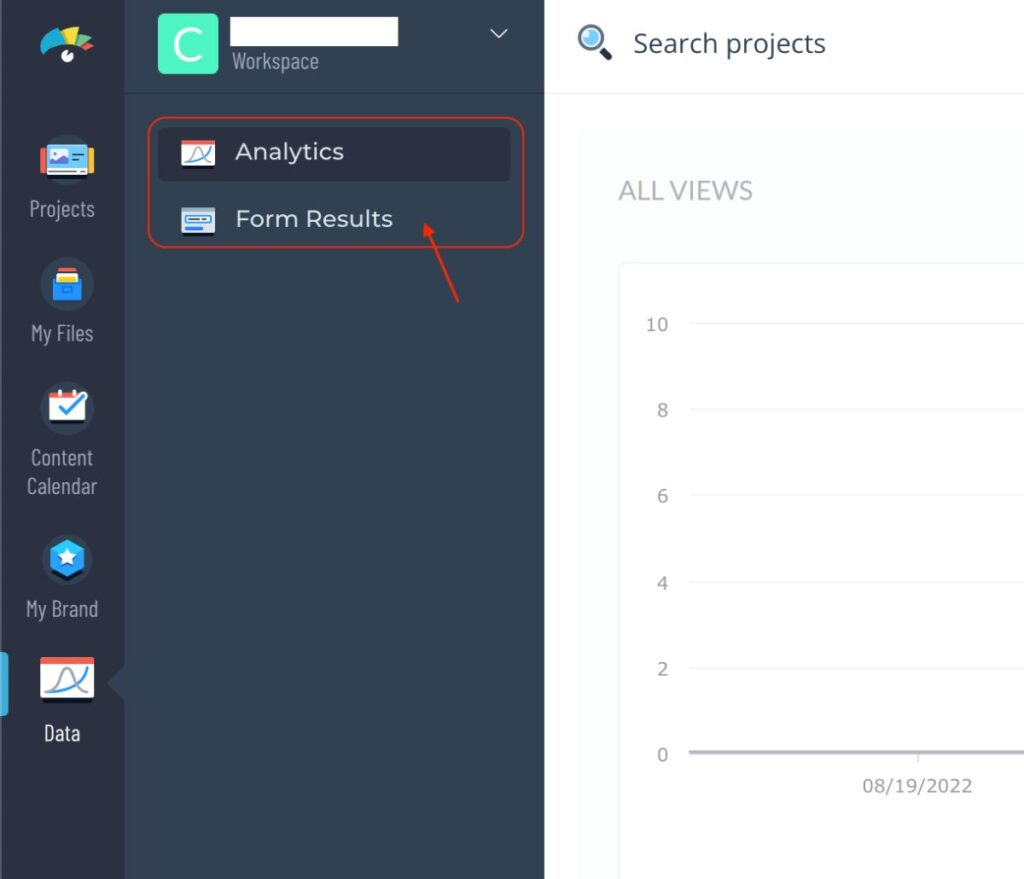Click the Search projects input
The width and height of the screenshot is (1024, 879).
[729, 43]
